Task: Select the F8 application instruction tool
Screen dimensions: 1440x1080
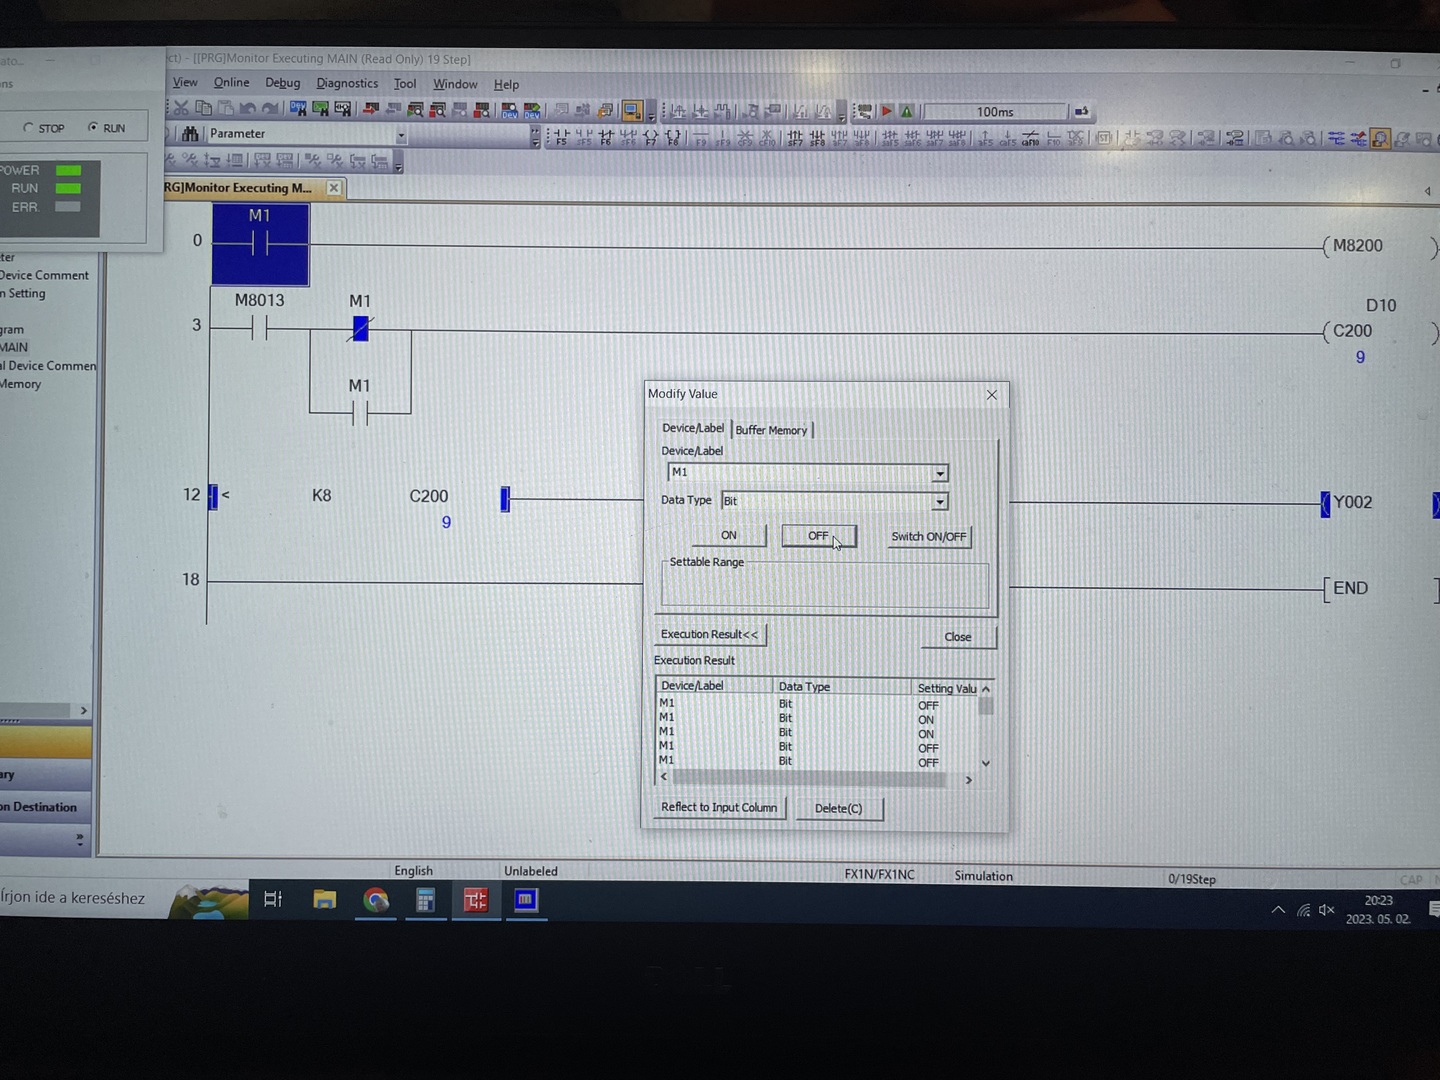Action: (673, 137)
